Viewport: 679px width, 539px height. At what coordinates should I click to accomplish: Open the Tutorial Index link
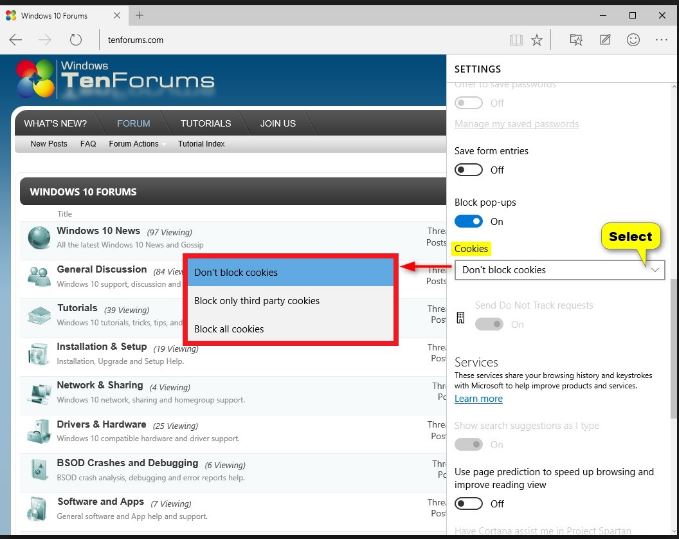(x=201, y=144)
